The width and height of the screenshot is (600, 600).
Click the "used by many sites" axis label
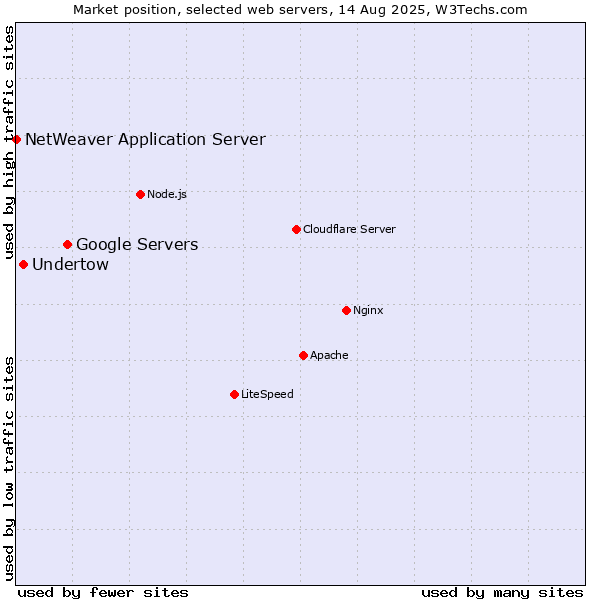pos(502,593)
